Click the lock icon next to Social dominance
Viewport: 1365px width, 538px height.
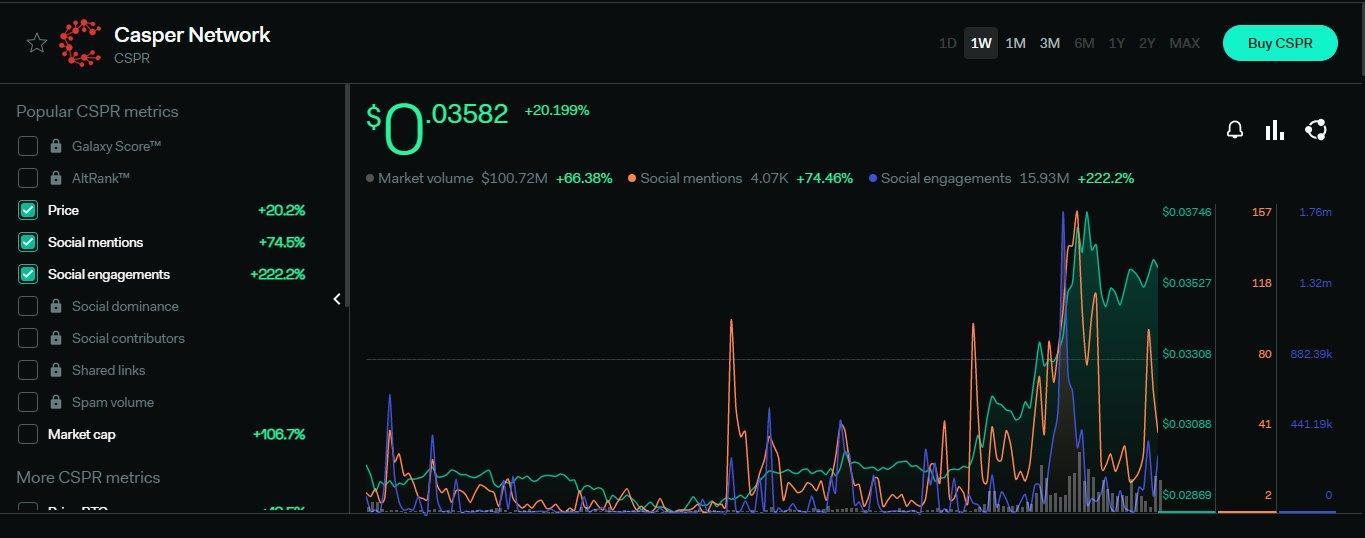pos(56,306)
